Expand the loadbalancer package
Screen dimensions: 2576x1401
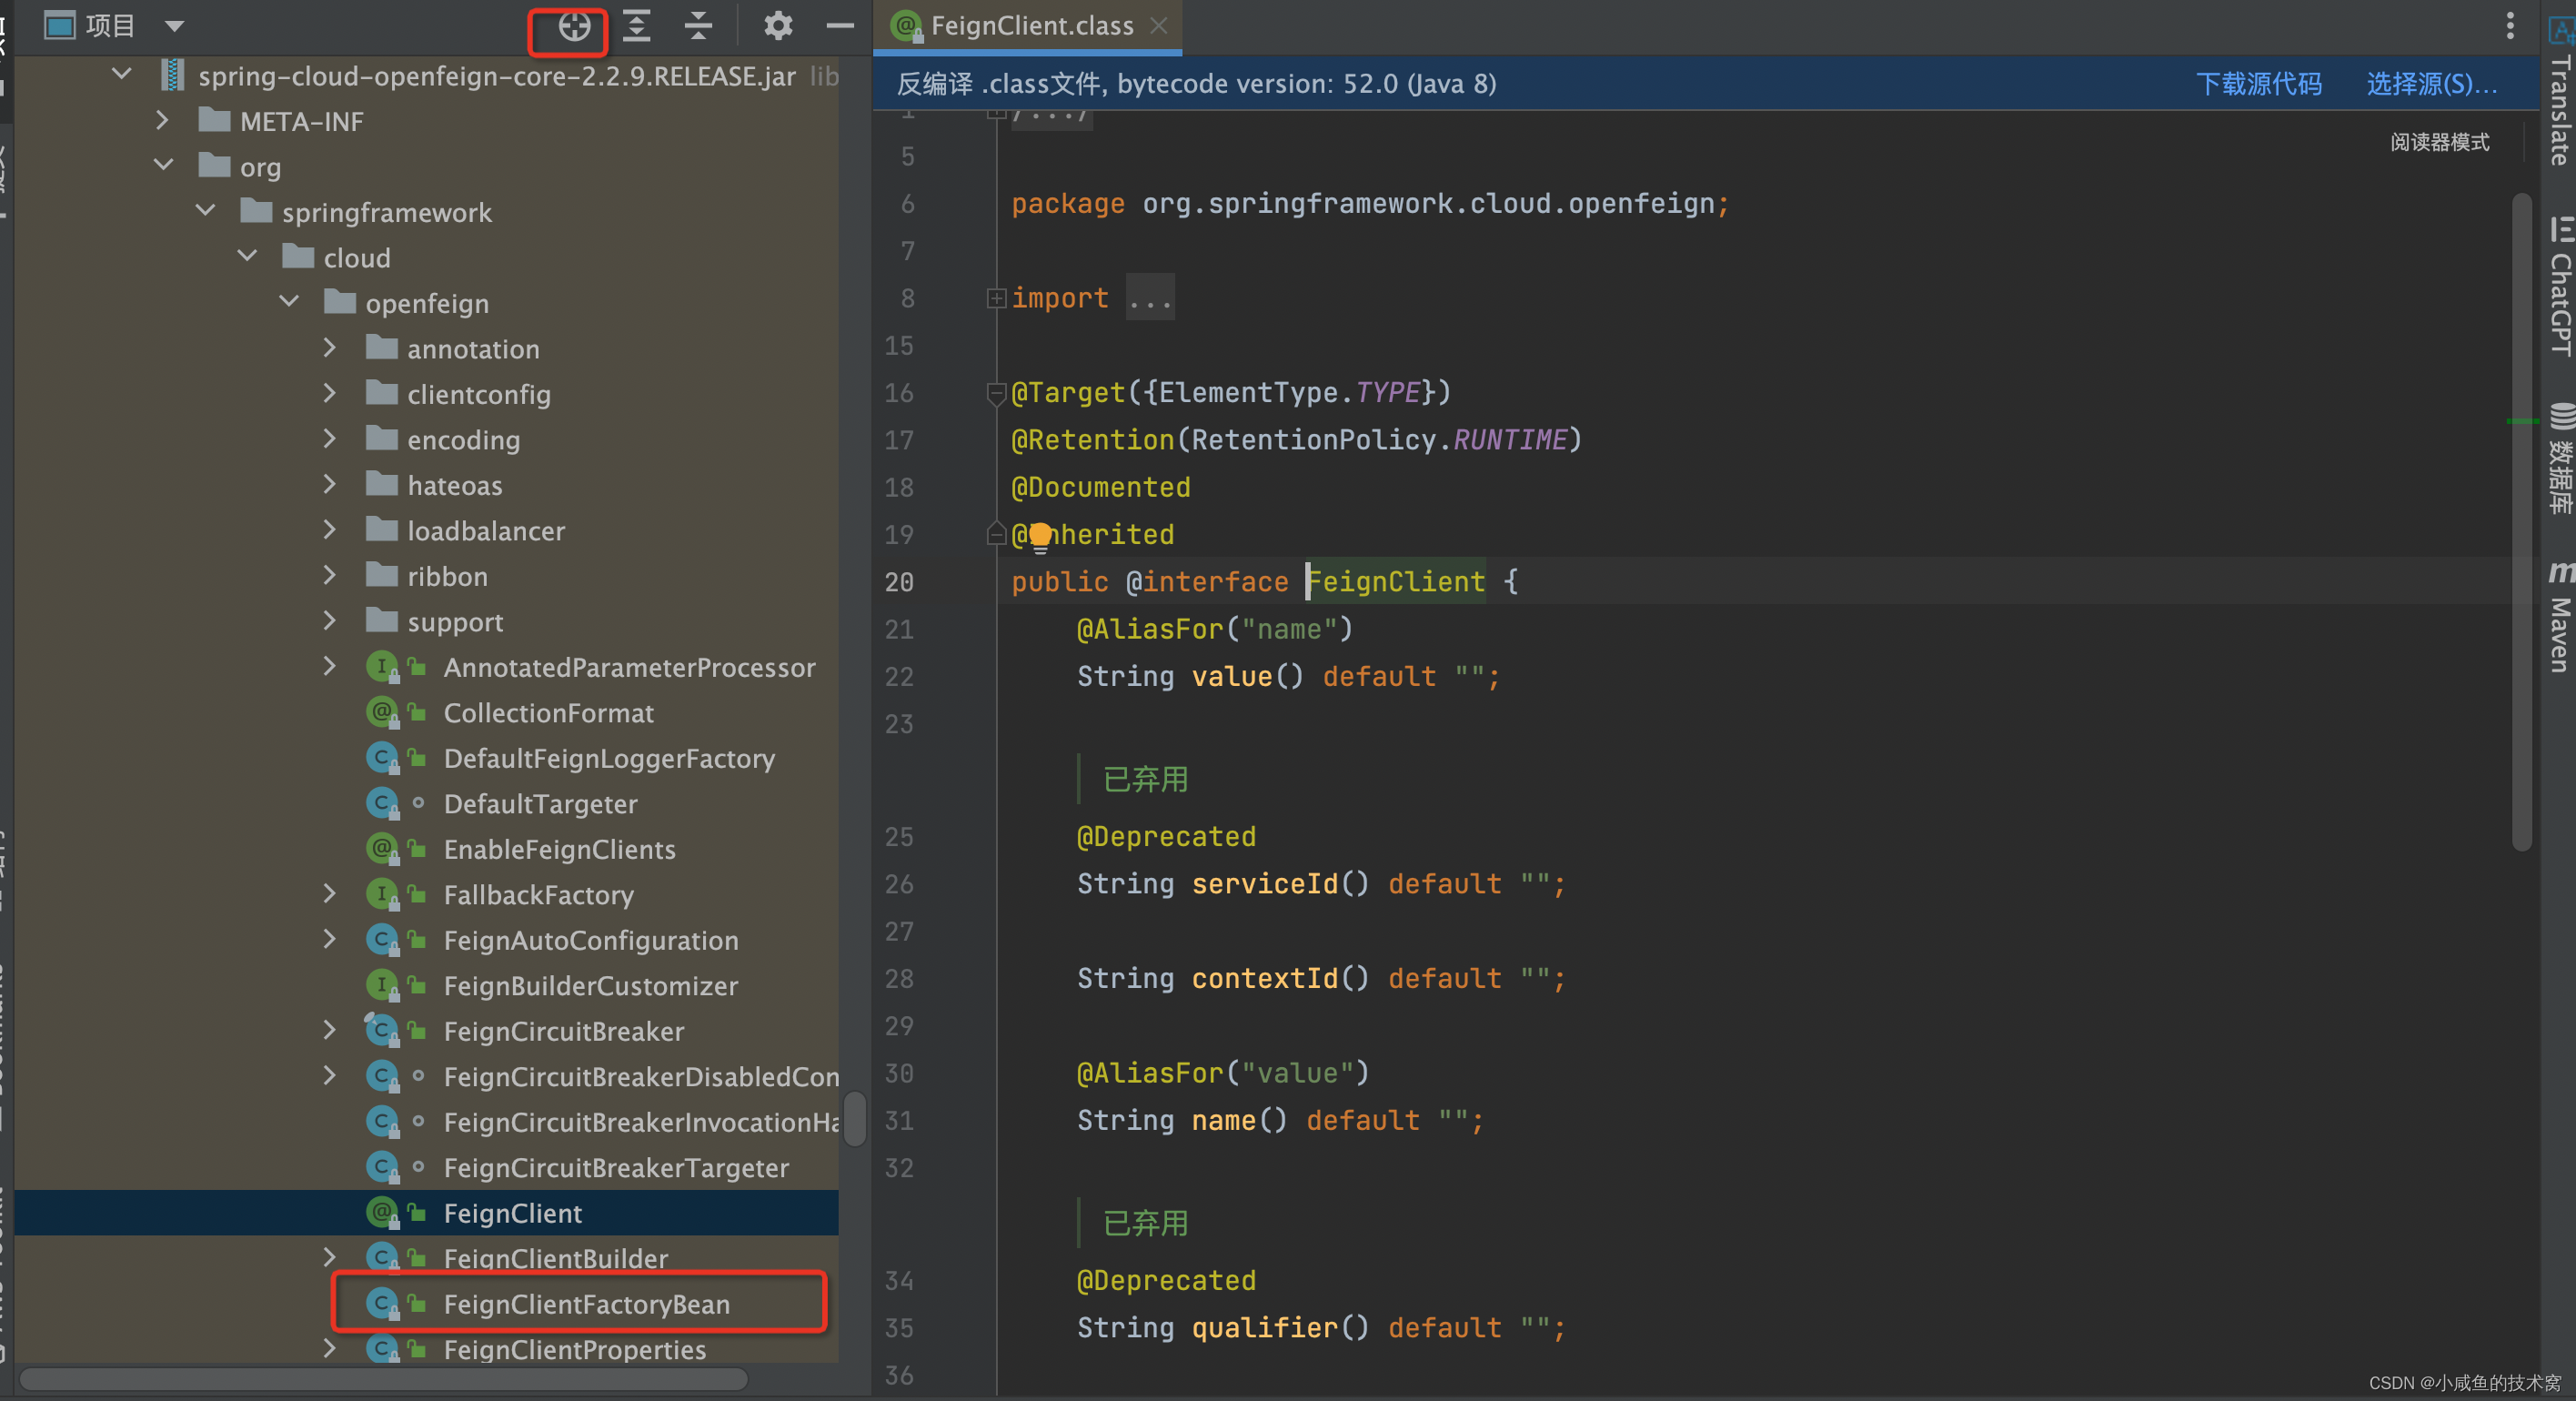tap(330, 529)
